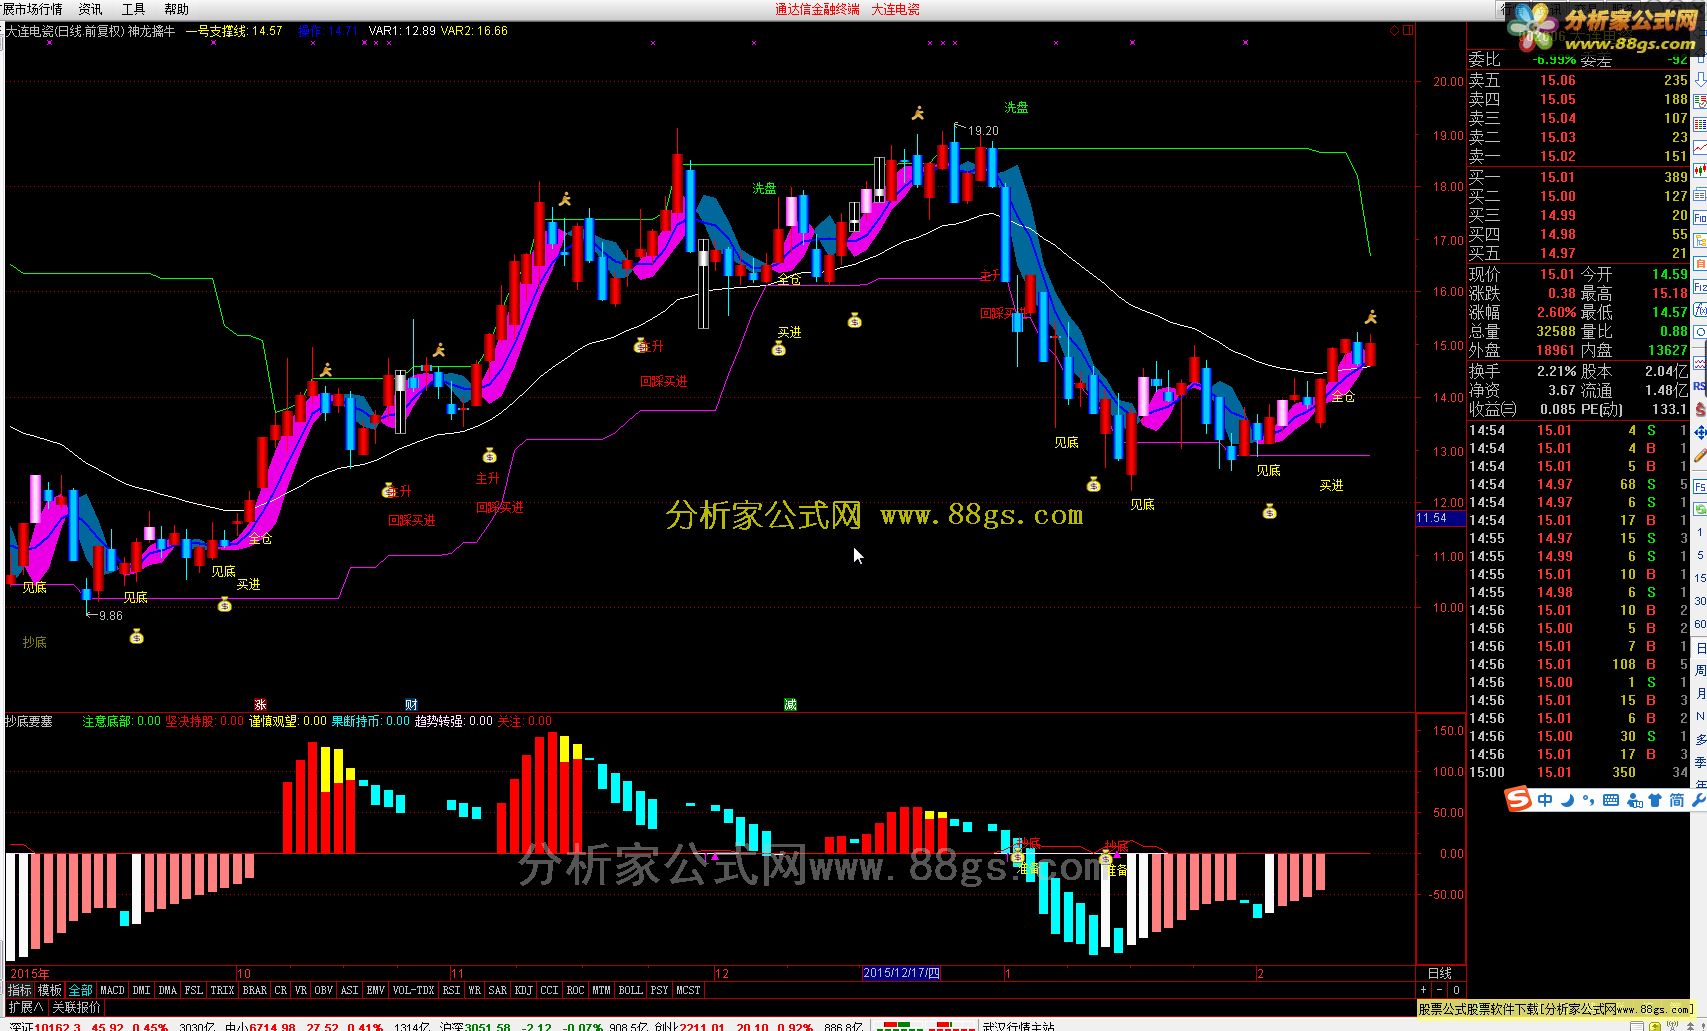The height and width of the screenshot is (1031, 1707).
Task: Open the 关联报价 tab
Action: pos(77,1007)
